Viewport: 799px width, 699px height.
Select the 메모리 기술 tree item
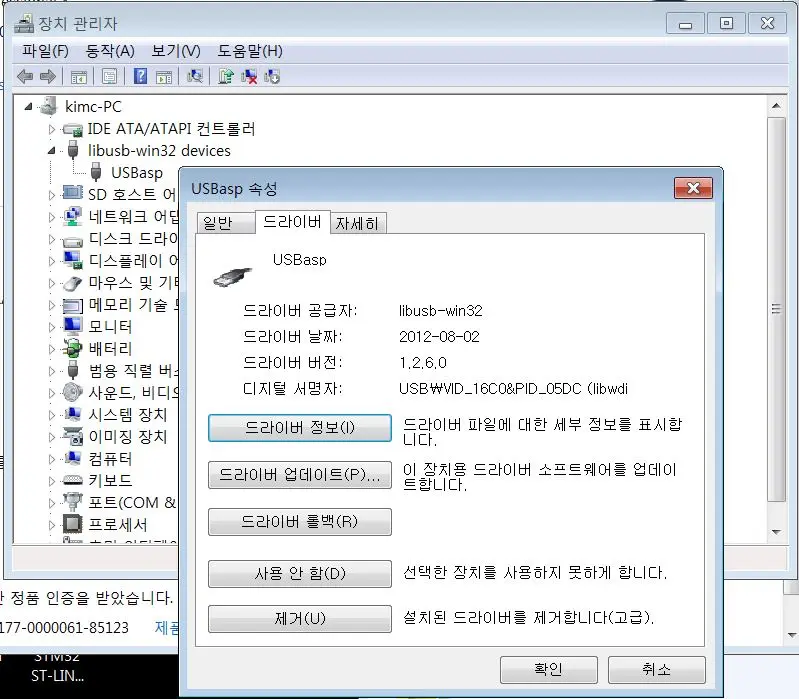(x=133, y=305)
